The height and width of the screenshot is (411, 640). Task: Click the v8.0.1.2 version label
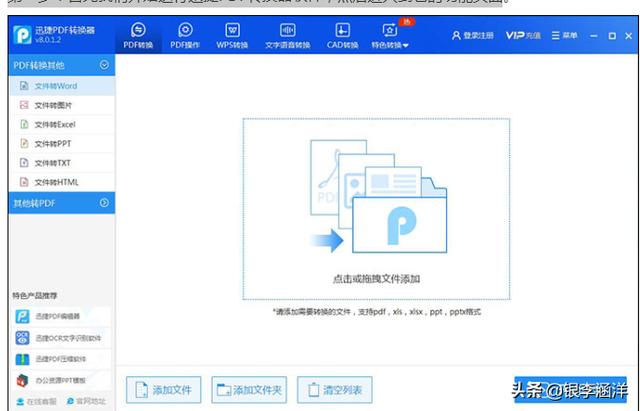pos(48,40)
